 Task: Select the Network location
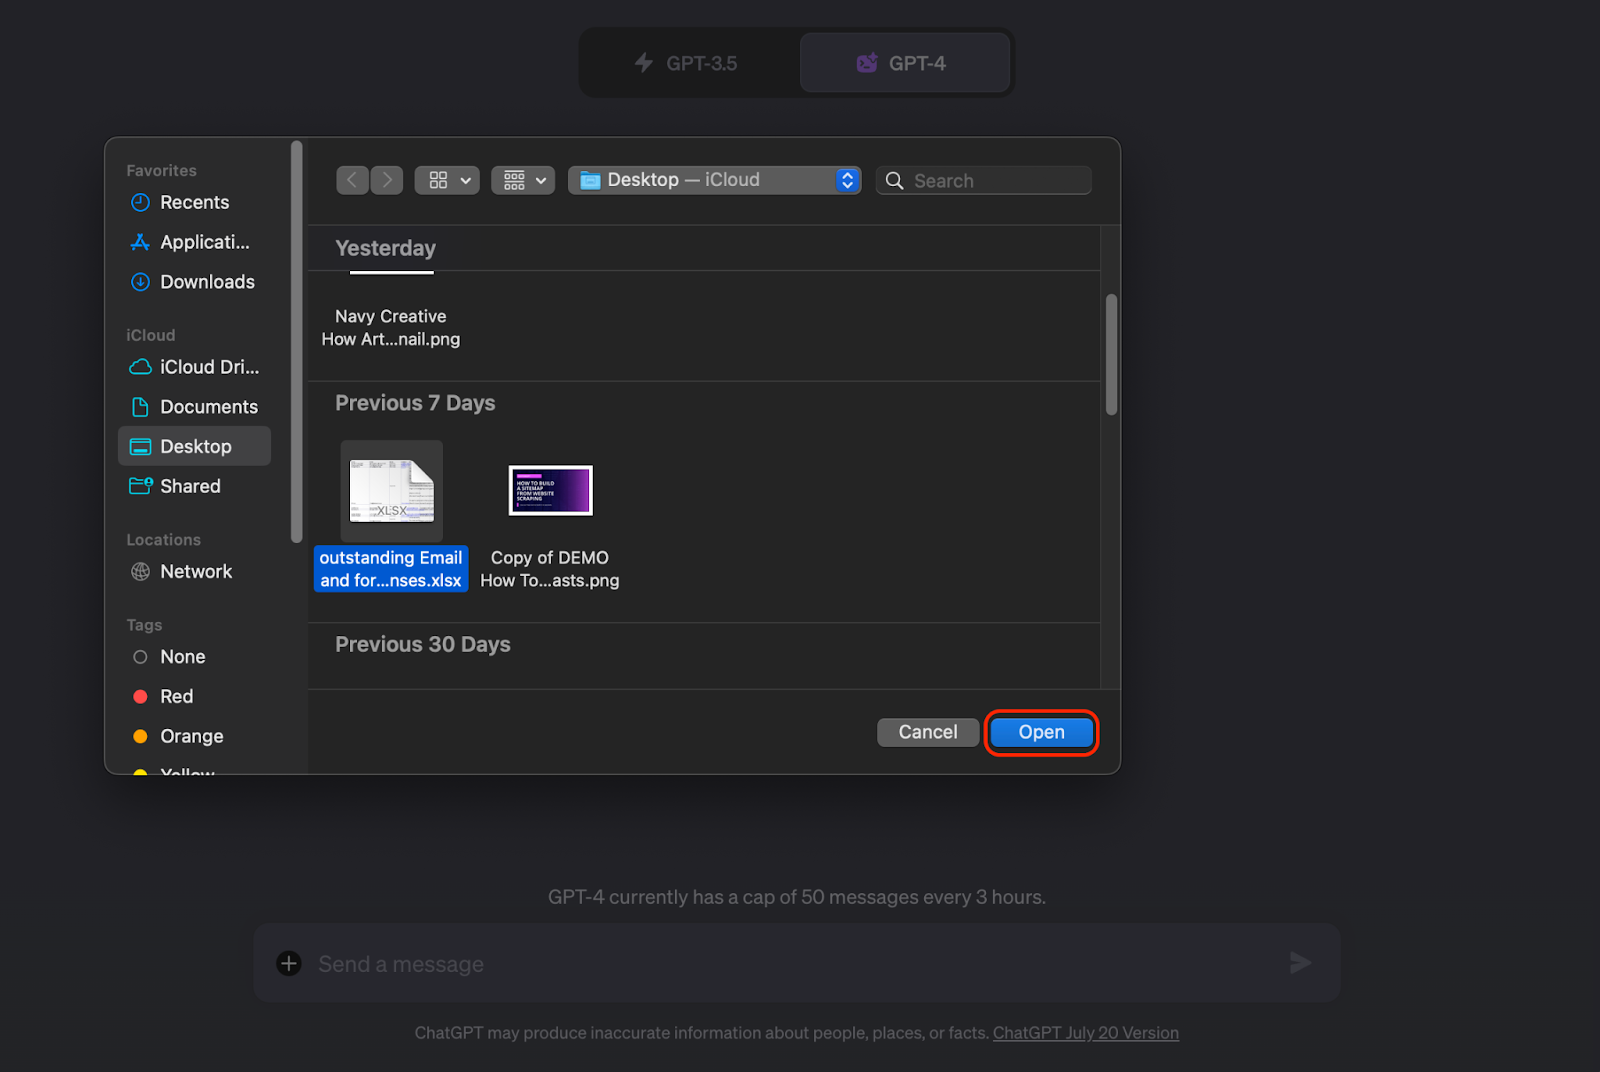(x=195, y=571)
